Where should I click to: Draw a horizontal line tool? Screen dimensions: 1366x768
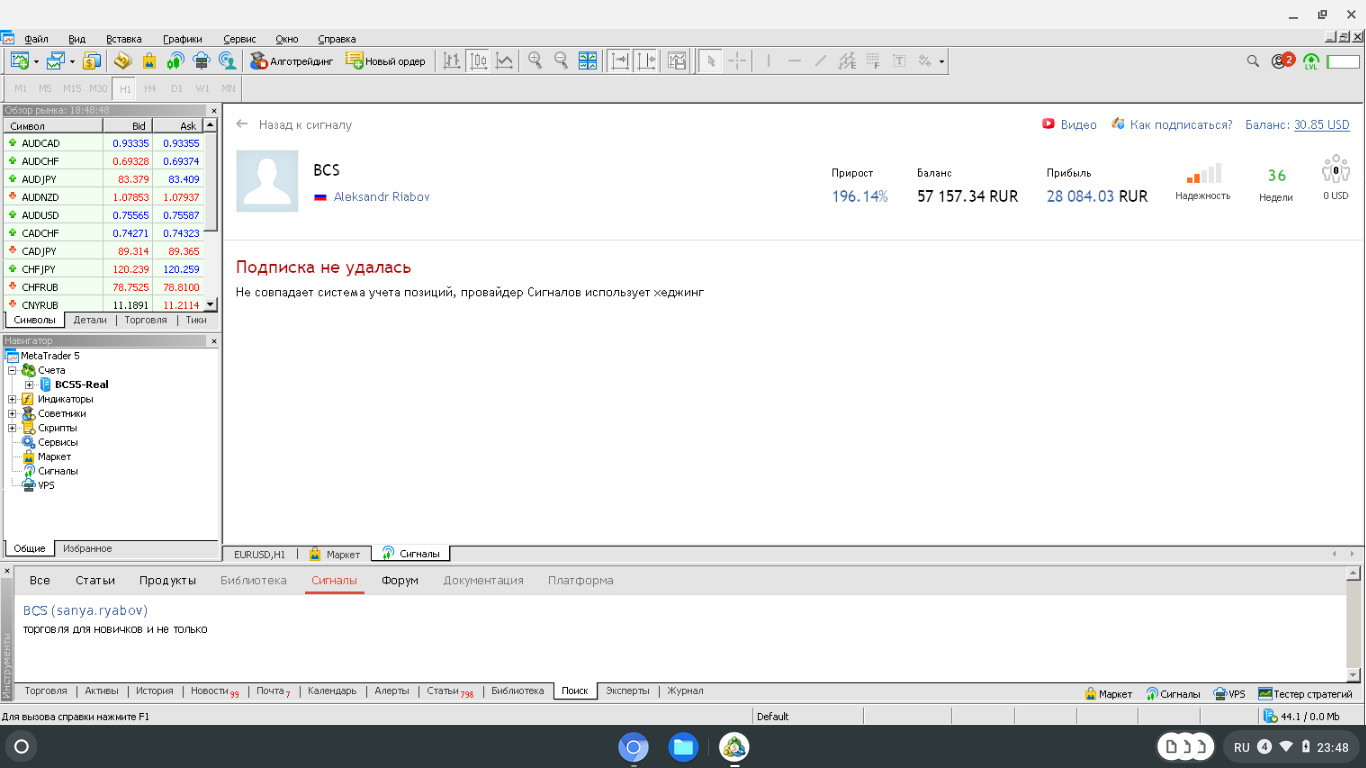point(794,61)
